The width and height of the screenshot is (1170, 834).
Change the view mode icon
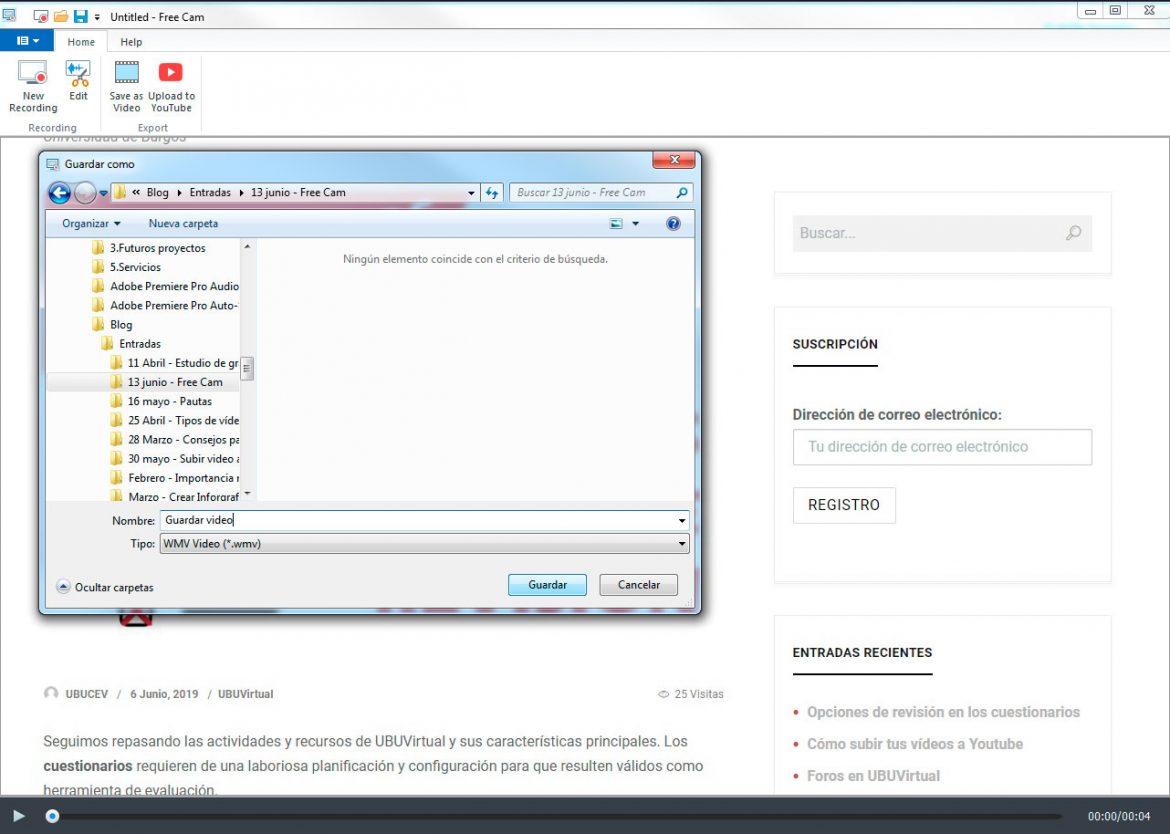click(616, 224)
